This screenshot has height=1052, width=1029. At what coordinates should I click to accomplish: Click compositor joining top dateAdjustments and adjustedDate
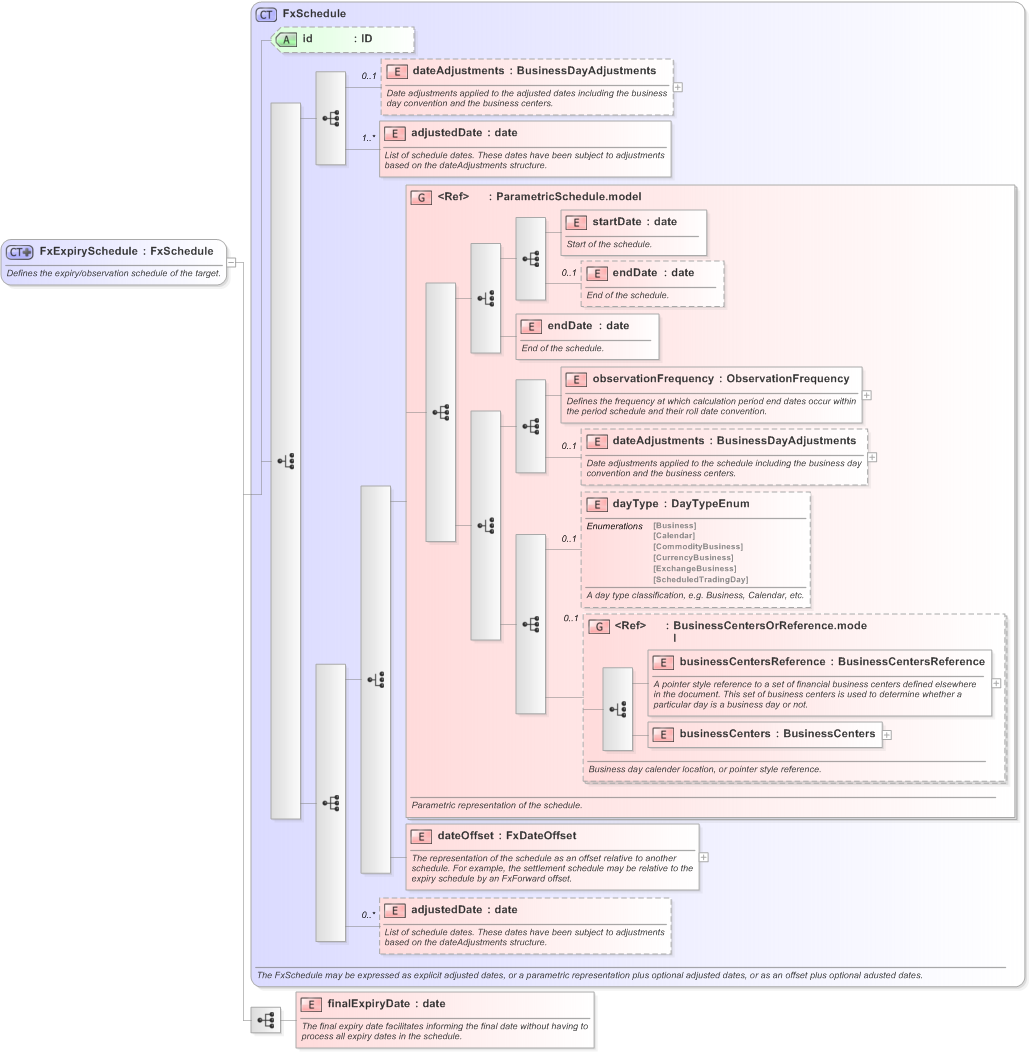331,119
